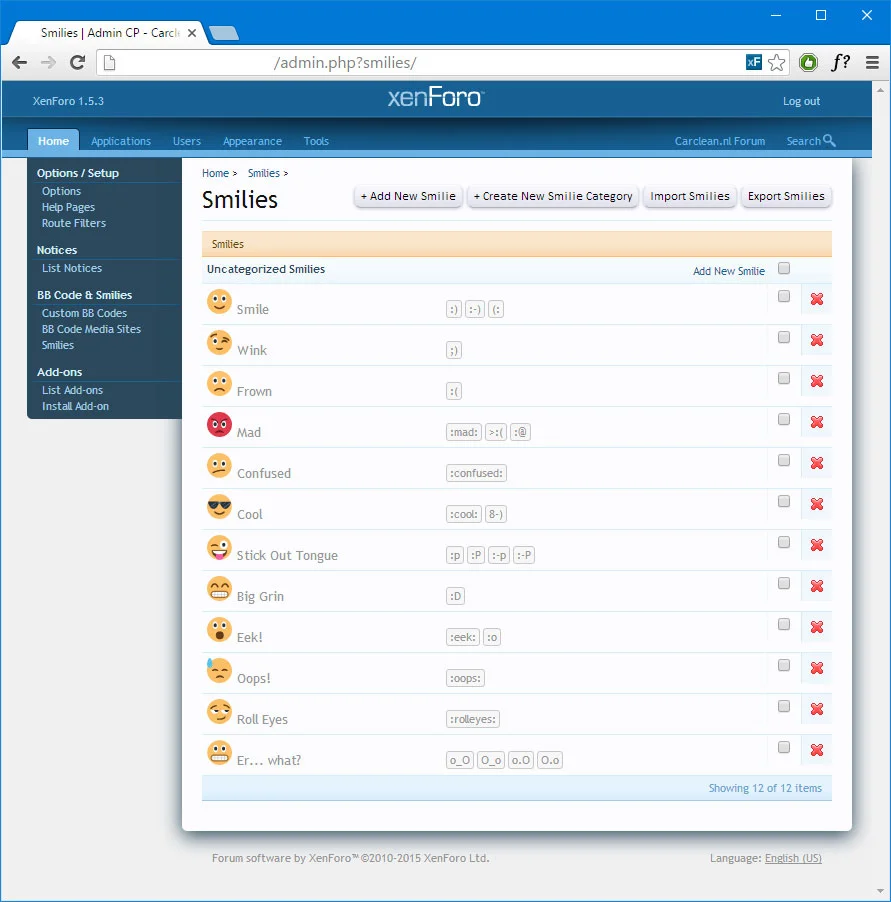Open Custom BB Codes in sidebar
891x902 pixels.
84,313
